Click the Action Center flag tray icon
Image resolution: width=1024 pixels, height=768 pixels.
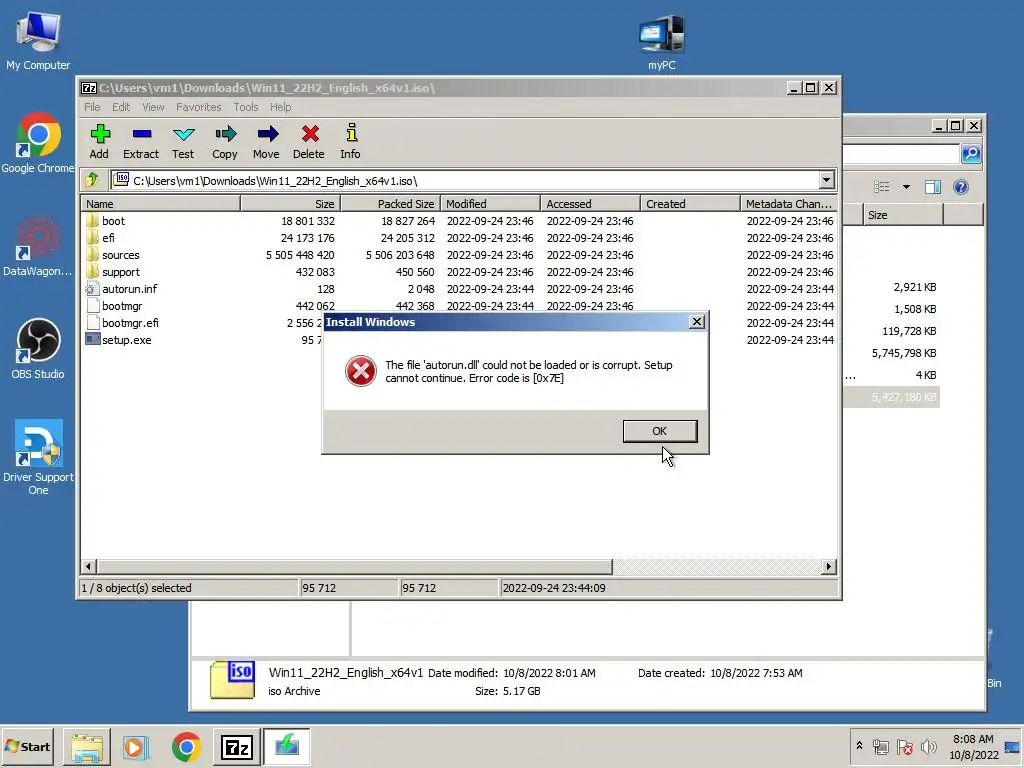904,746
